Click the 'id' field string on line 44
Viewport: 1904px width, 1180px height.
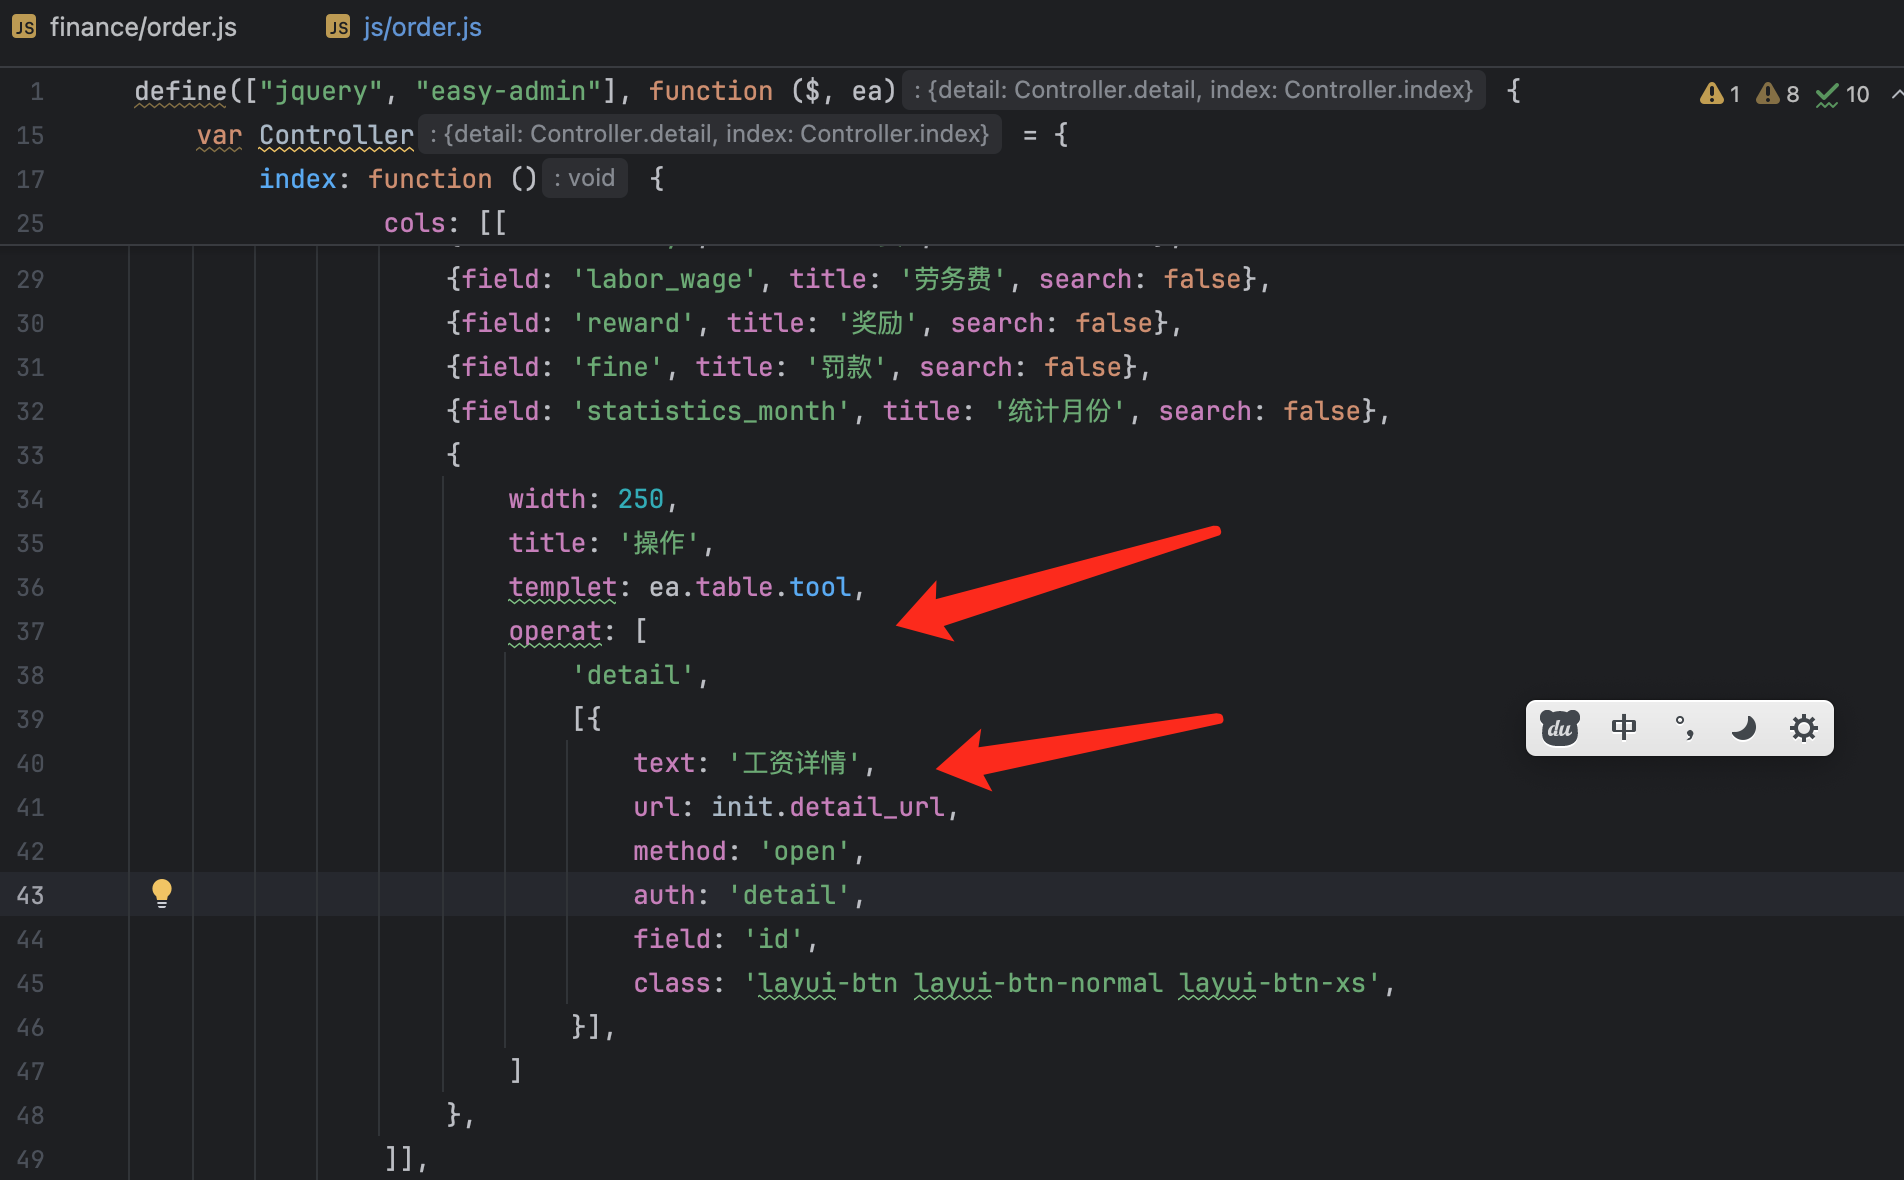tap(774, 939)
